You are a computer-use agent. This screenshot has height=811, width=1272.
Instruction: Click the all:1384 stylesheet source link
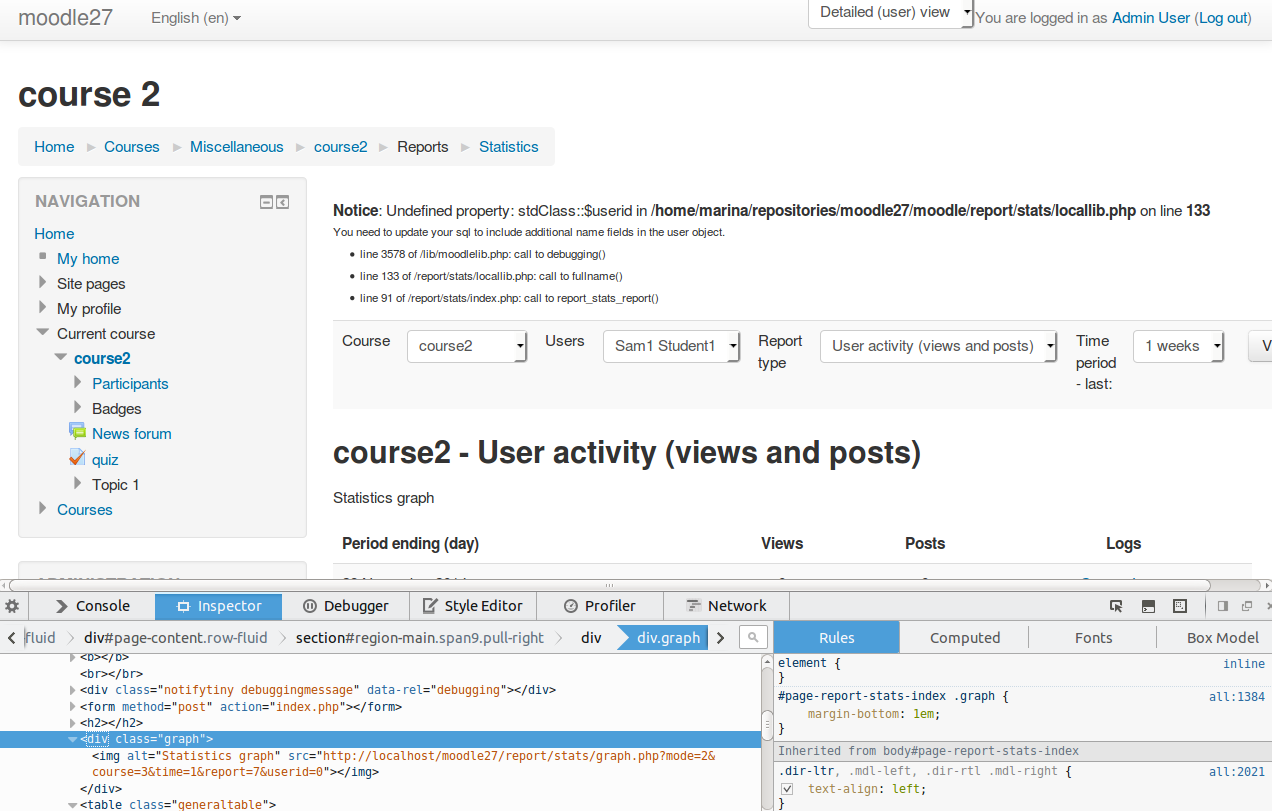click(1237, 696)
